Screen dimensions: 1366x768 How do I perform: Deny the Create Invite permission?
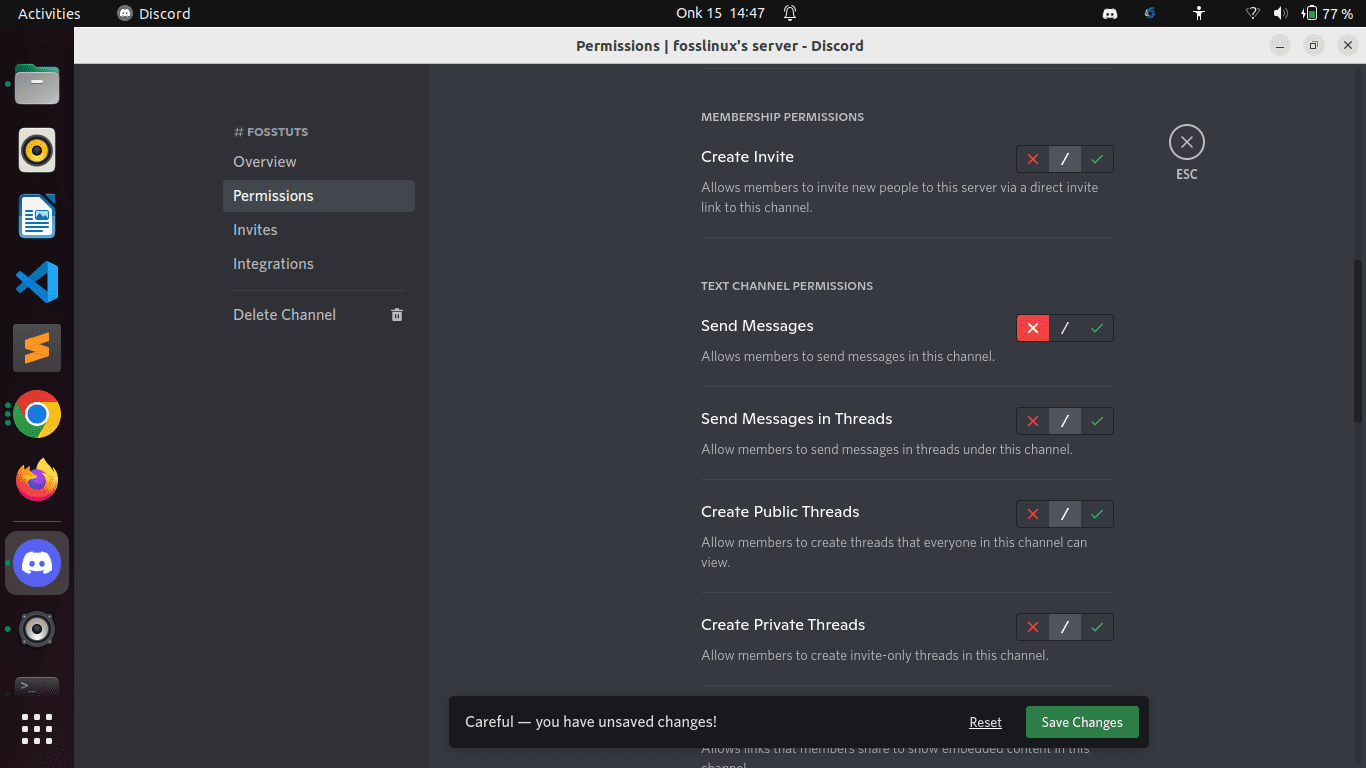pyautogui.click(x=1033, y=159)
